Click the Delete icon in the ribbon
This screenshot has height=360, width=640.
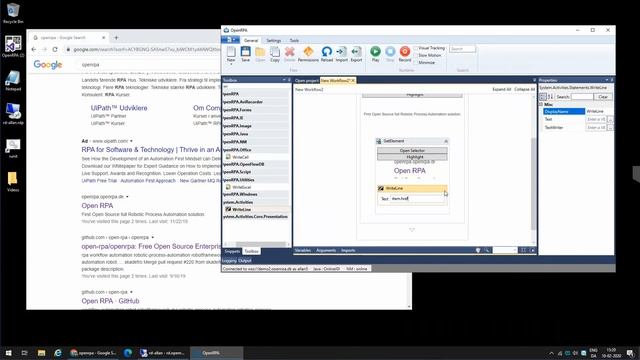tap(290, 52)
